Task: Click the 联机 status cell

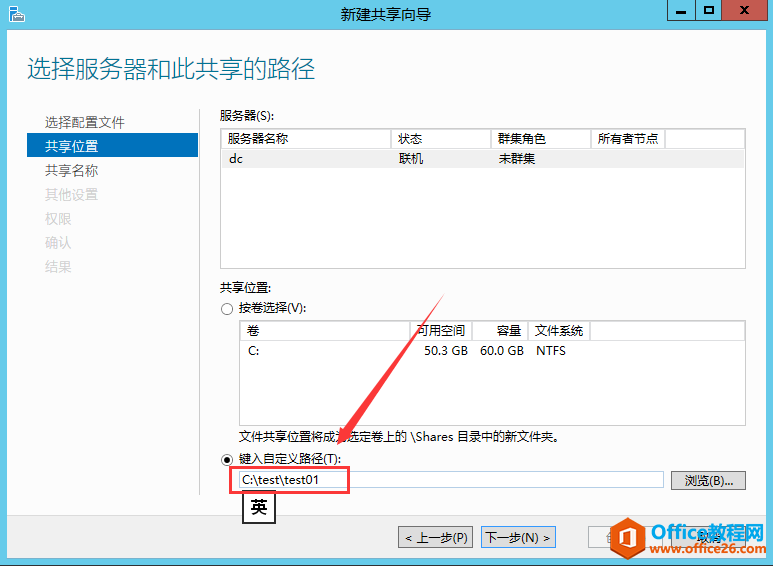Action: pyautogui.click(x=411, y=159)
